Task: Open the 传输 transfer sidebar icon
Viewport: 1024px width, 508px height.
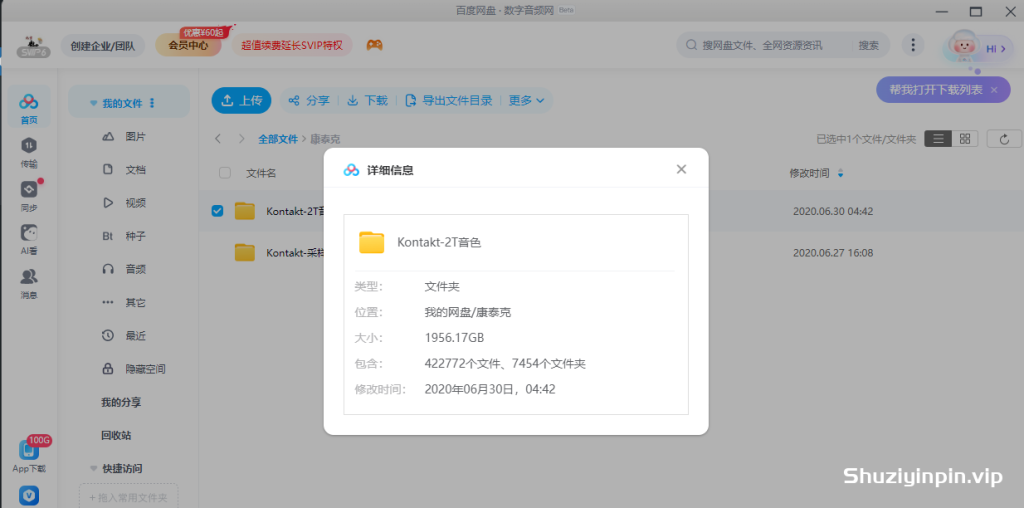Action: (x=29, y=152)
